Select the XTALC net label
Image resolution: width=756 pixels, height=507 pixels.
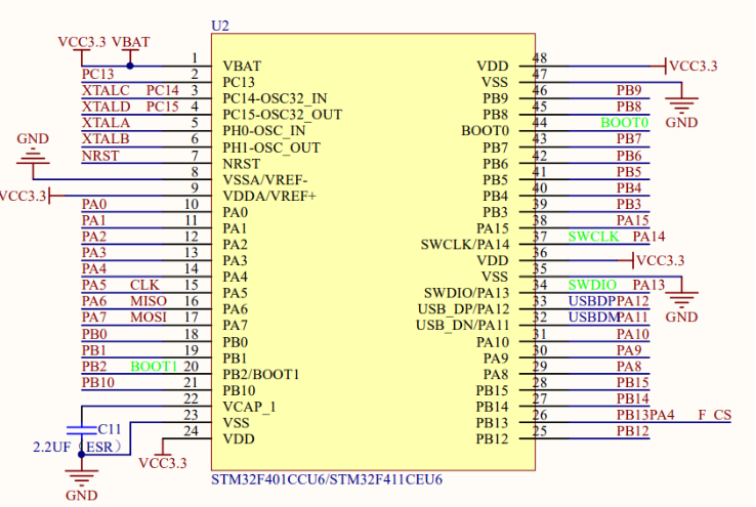point(106,90)
